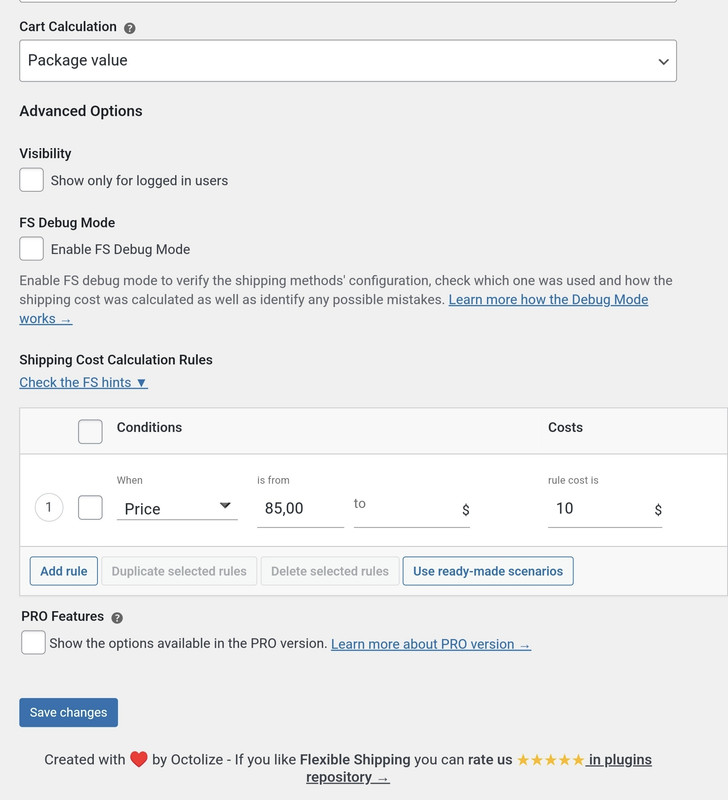Click the Add rule button
The height and width of the screenshot is (800, 728).
[64, 571]
